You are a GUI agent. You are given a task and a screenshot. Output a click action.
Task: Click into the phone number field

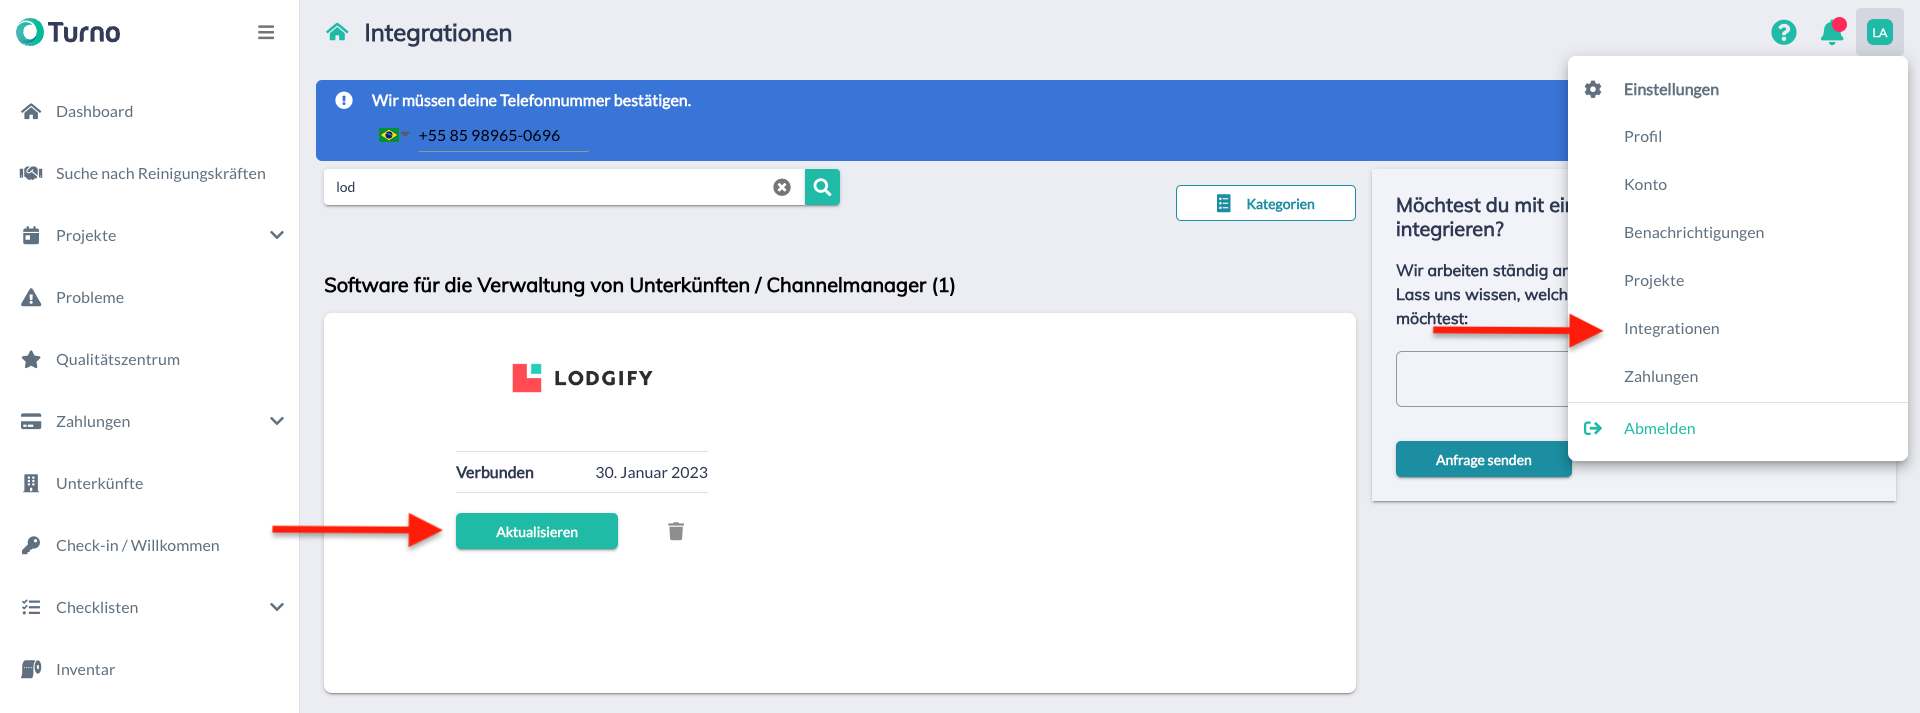pyautogui.click(x=502, y=135)
